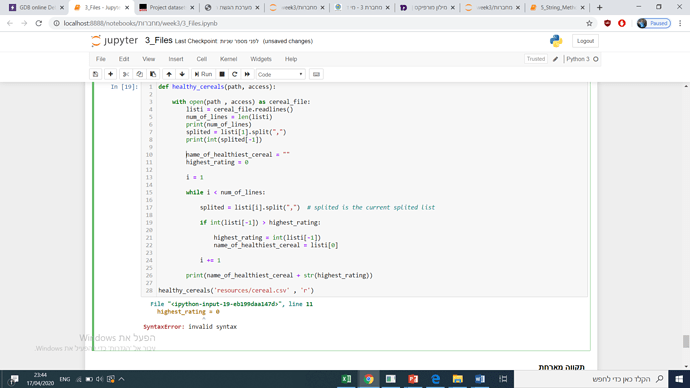Interrupt the kernel with the stop icon

pos(222,74)
